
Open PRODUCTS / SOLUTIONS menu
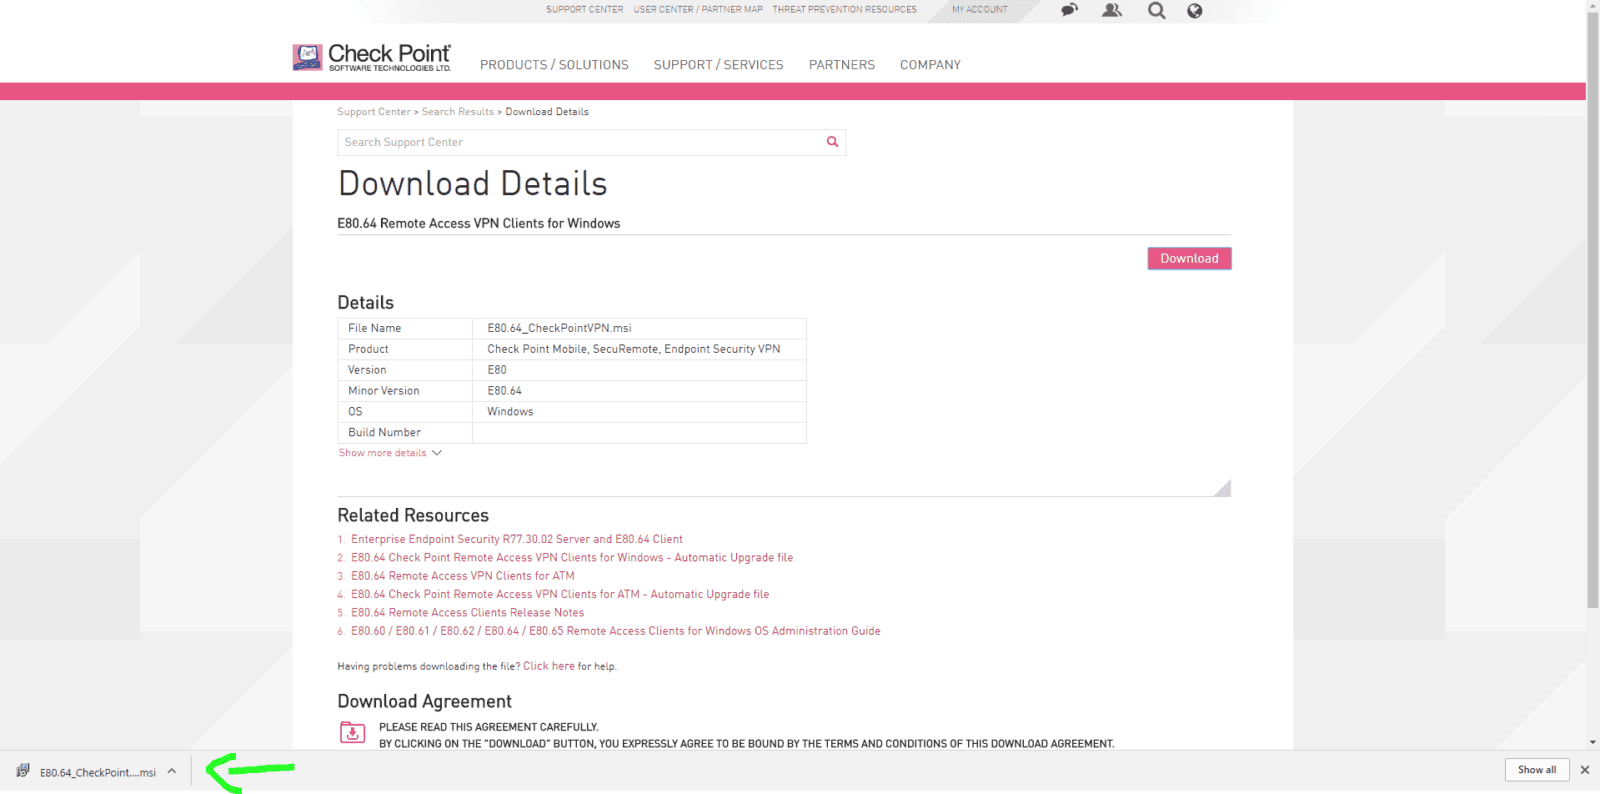554,65
